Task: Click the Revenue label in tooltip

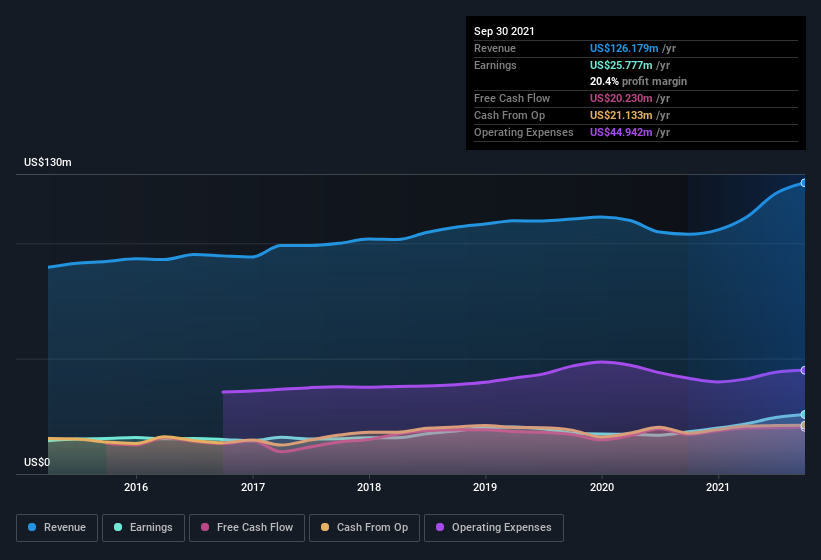Action: coord(495,48)
